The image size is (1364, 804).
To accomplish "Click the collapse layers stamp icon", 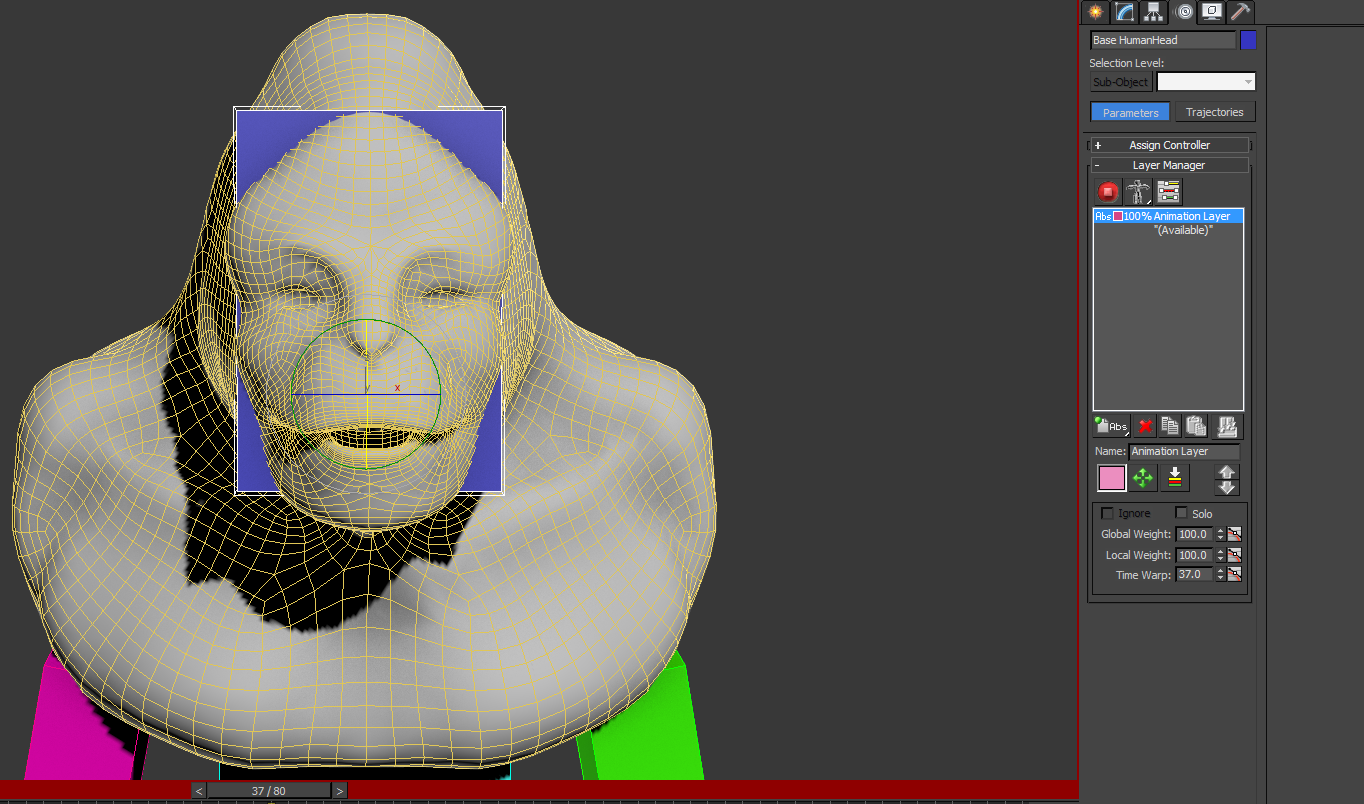I will click(1228, 426).
